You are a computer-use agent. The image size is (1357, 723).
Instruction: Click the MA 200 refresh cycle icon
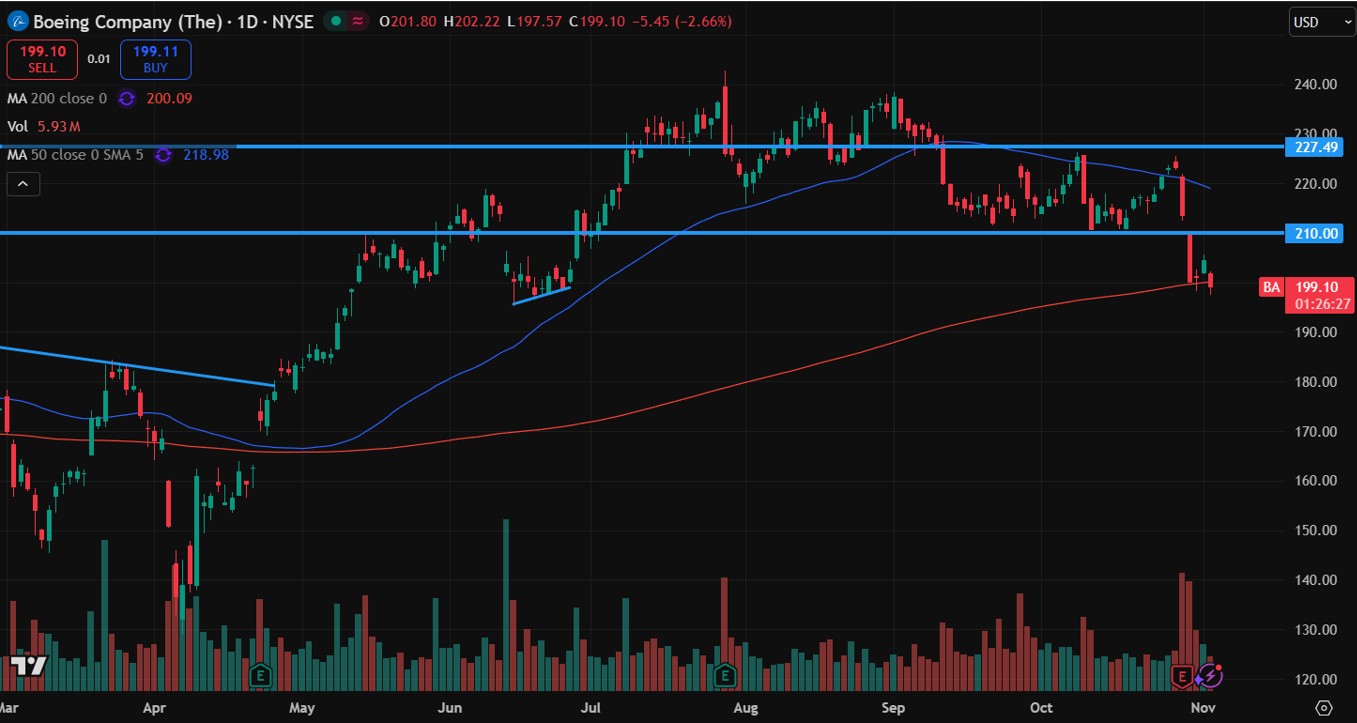pos(126,98)
